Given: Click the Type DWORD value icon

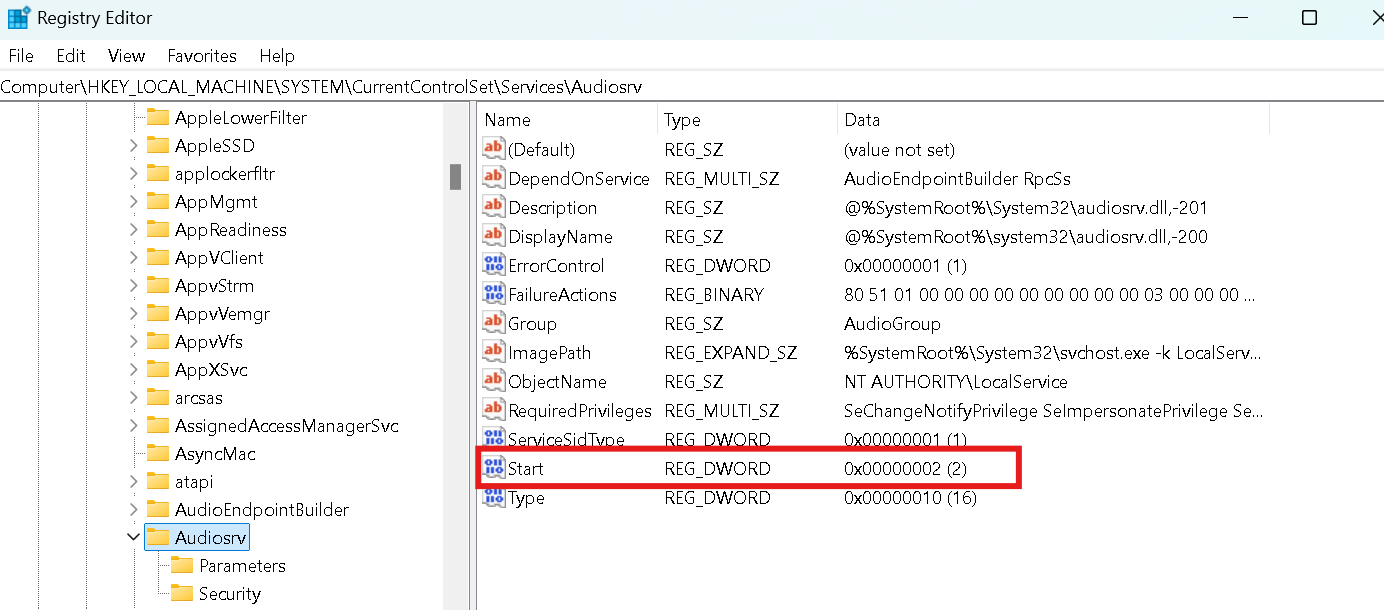Looking at the screenshot, I should point(494,497).
